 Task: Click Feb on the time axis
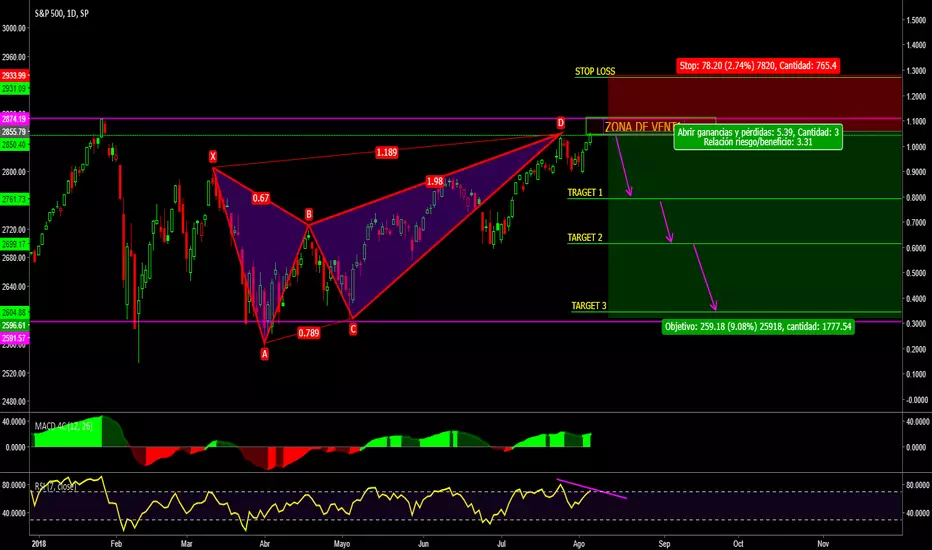(116, 543)
